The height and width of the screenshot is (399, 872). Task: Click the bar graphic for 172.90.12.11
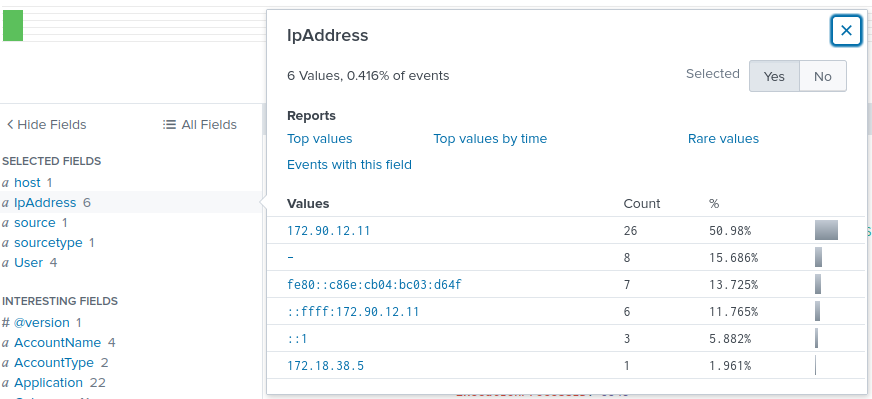click(826, 230)
